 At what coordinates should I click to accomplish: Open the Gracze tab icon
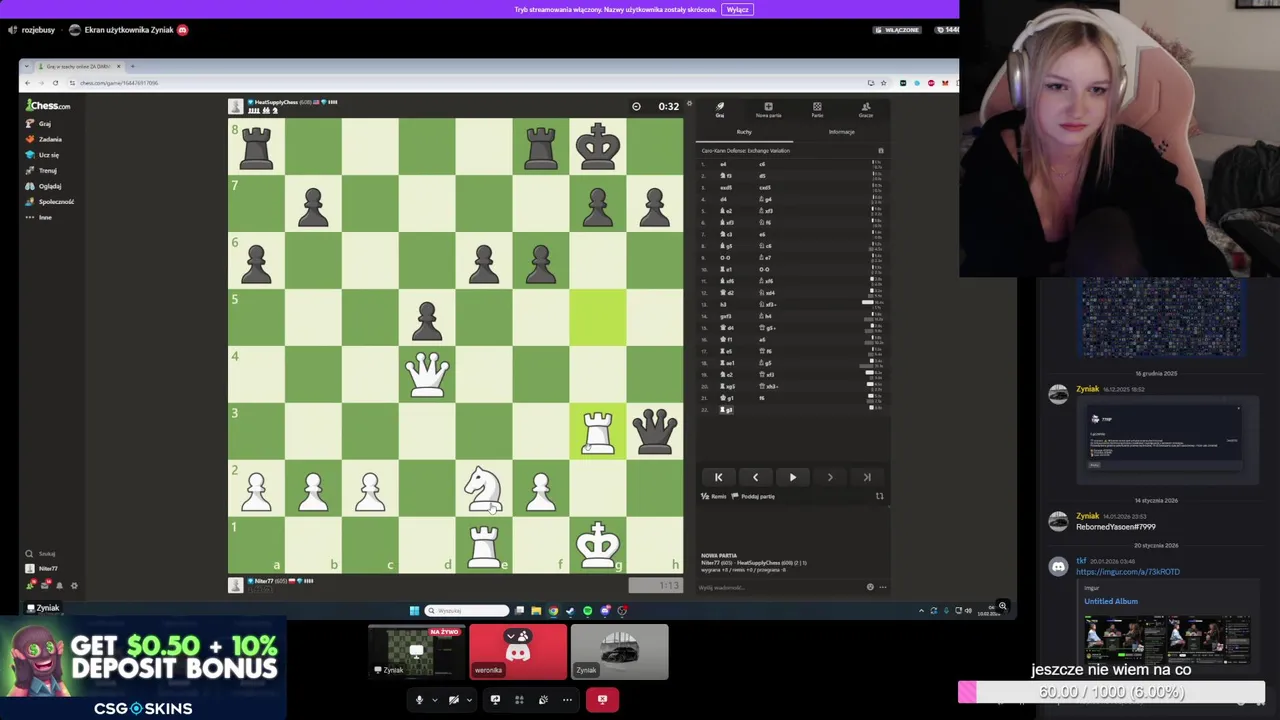point(866,109)
